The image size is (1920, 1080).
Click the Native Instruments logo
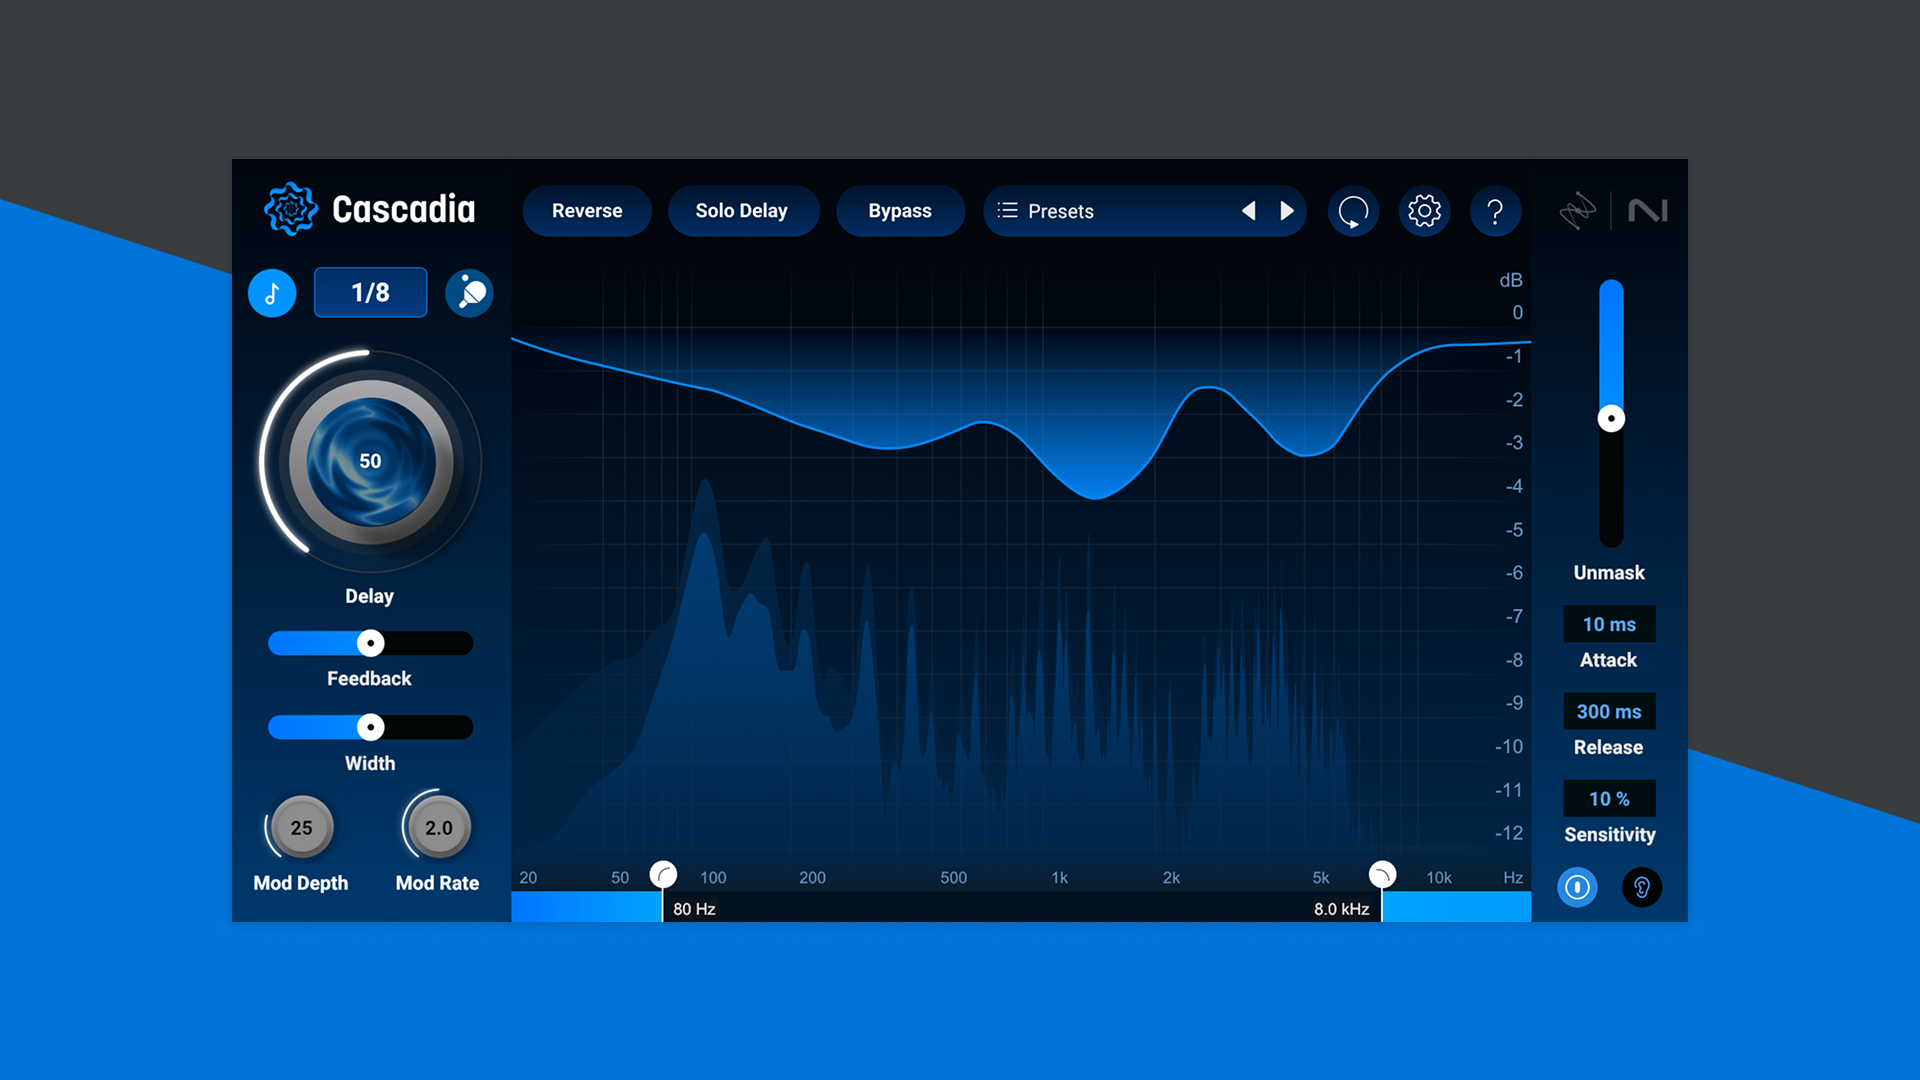1650,210
